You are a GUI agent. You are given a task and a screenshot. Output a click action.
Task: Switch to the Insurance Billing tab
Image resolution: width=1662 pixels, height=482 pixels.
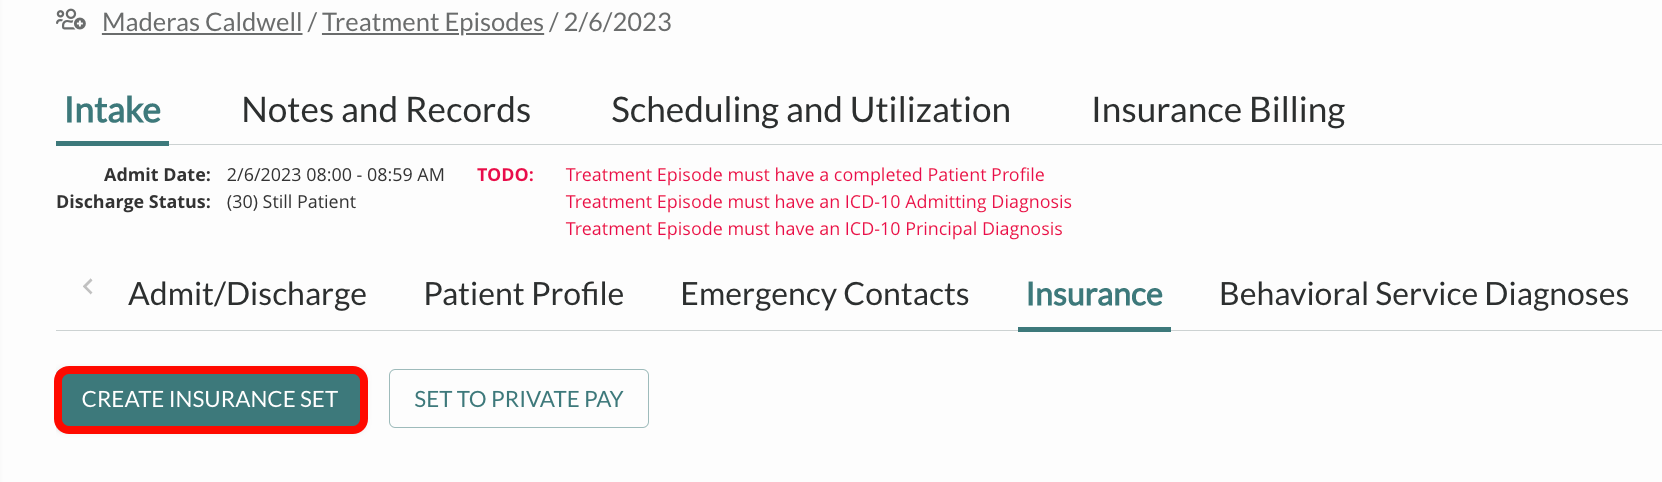point(1218,110)
